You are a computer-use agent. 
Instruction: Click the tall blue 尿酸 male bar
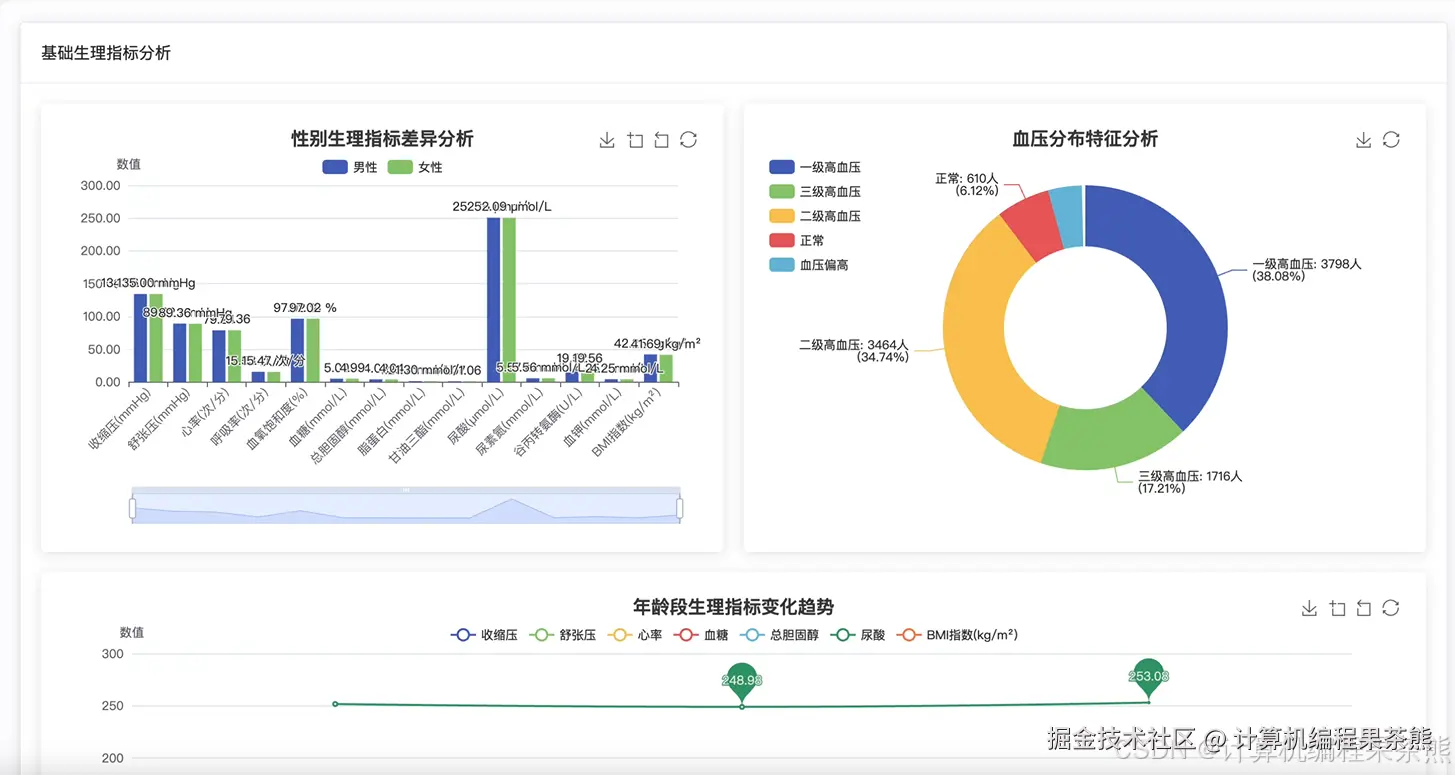tap(494, 300)
